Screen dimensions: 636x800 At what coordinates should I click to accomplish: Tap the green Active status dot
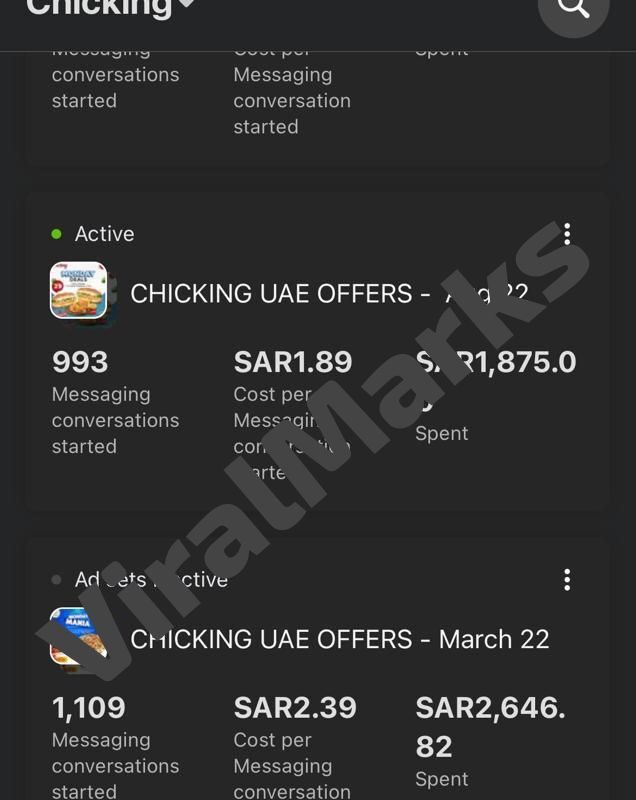(57, 234)
